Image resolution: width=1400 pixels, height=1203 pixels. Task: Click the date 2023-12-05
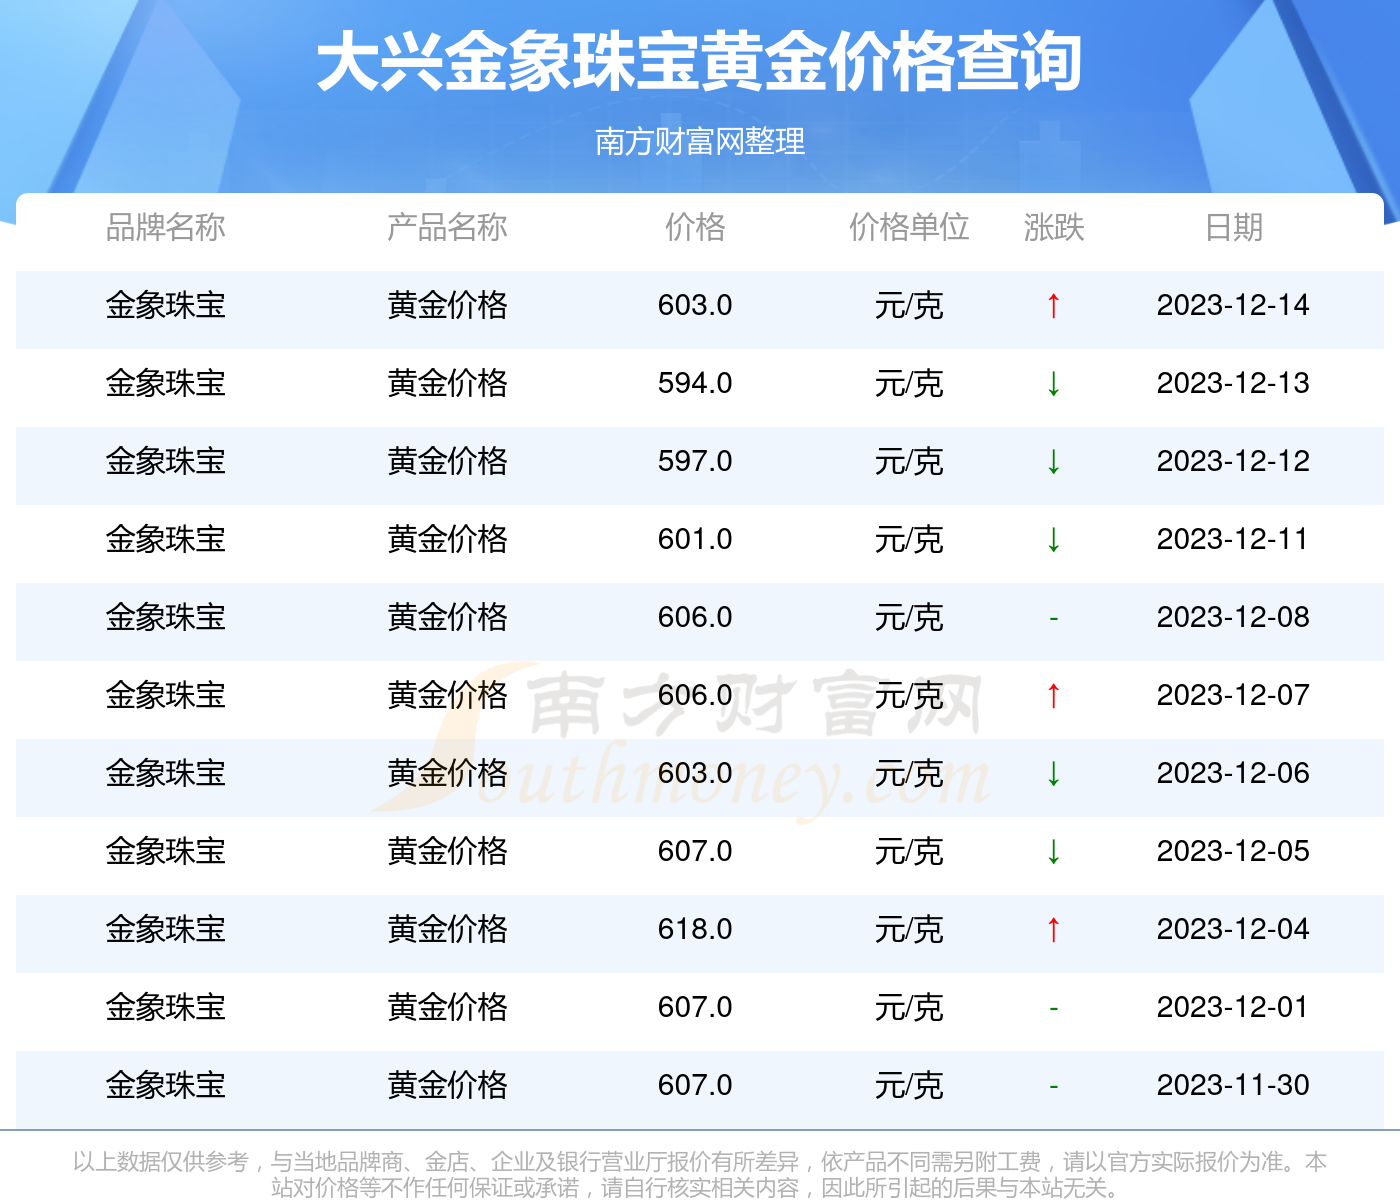(1233, 851)
